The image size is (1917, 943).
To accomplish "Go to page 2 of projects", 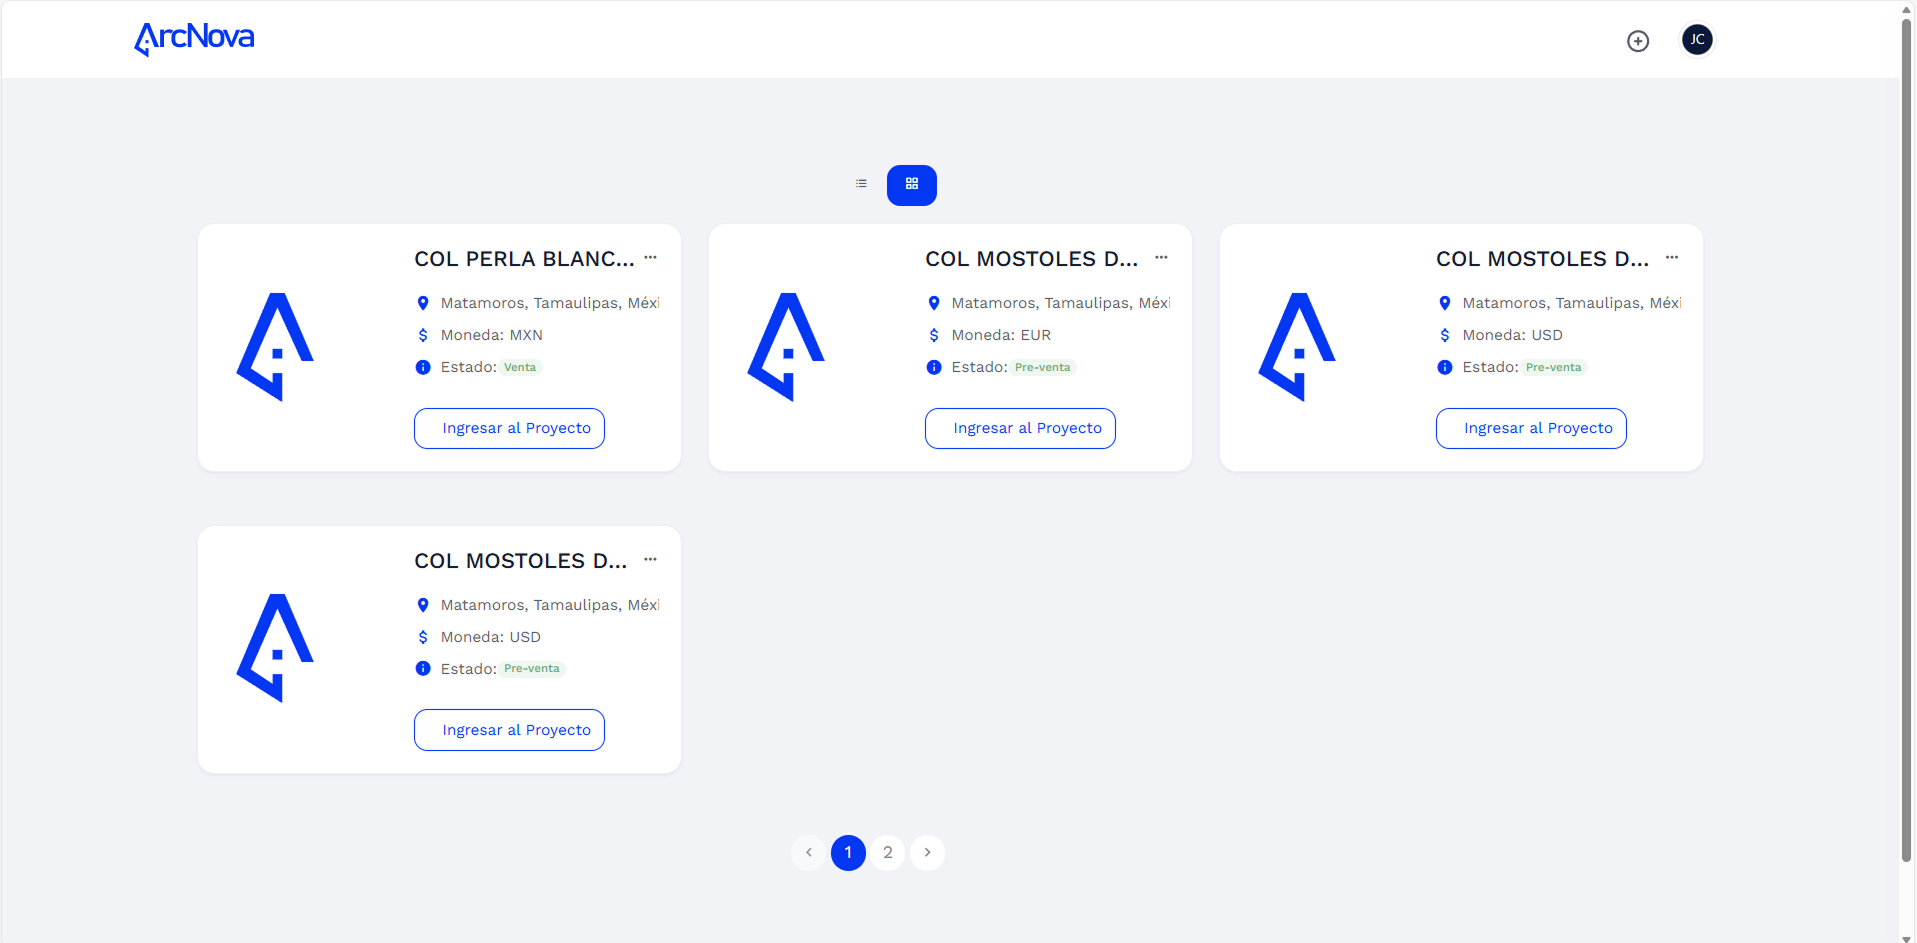I will [887, 852].
